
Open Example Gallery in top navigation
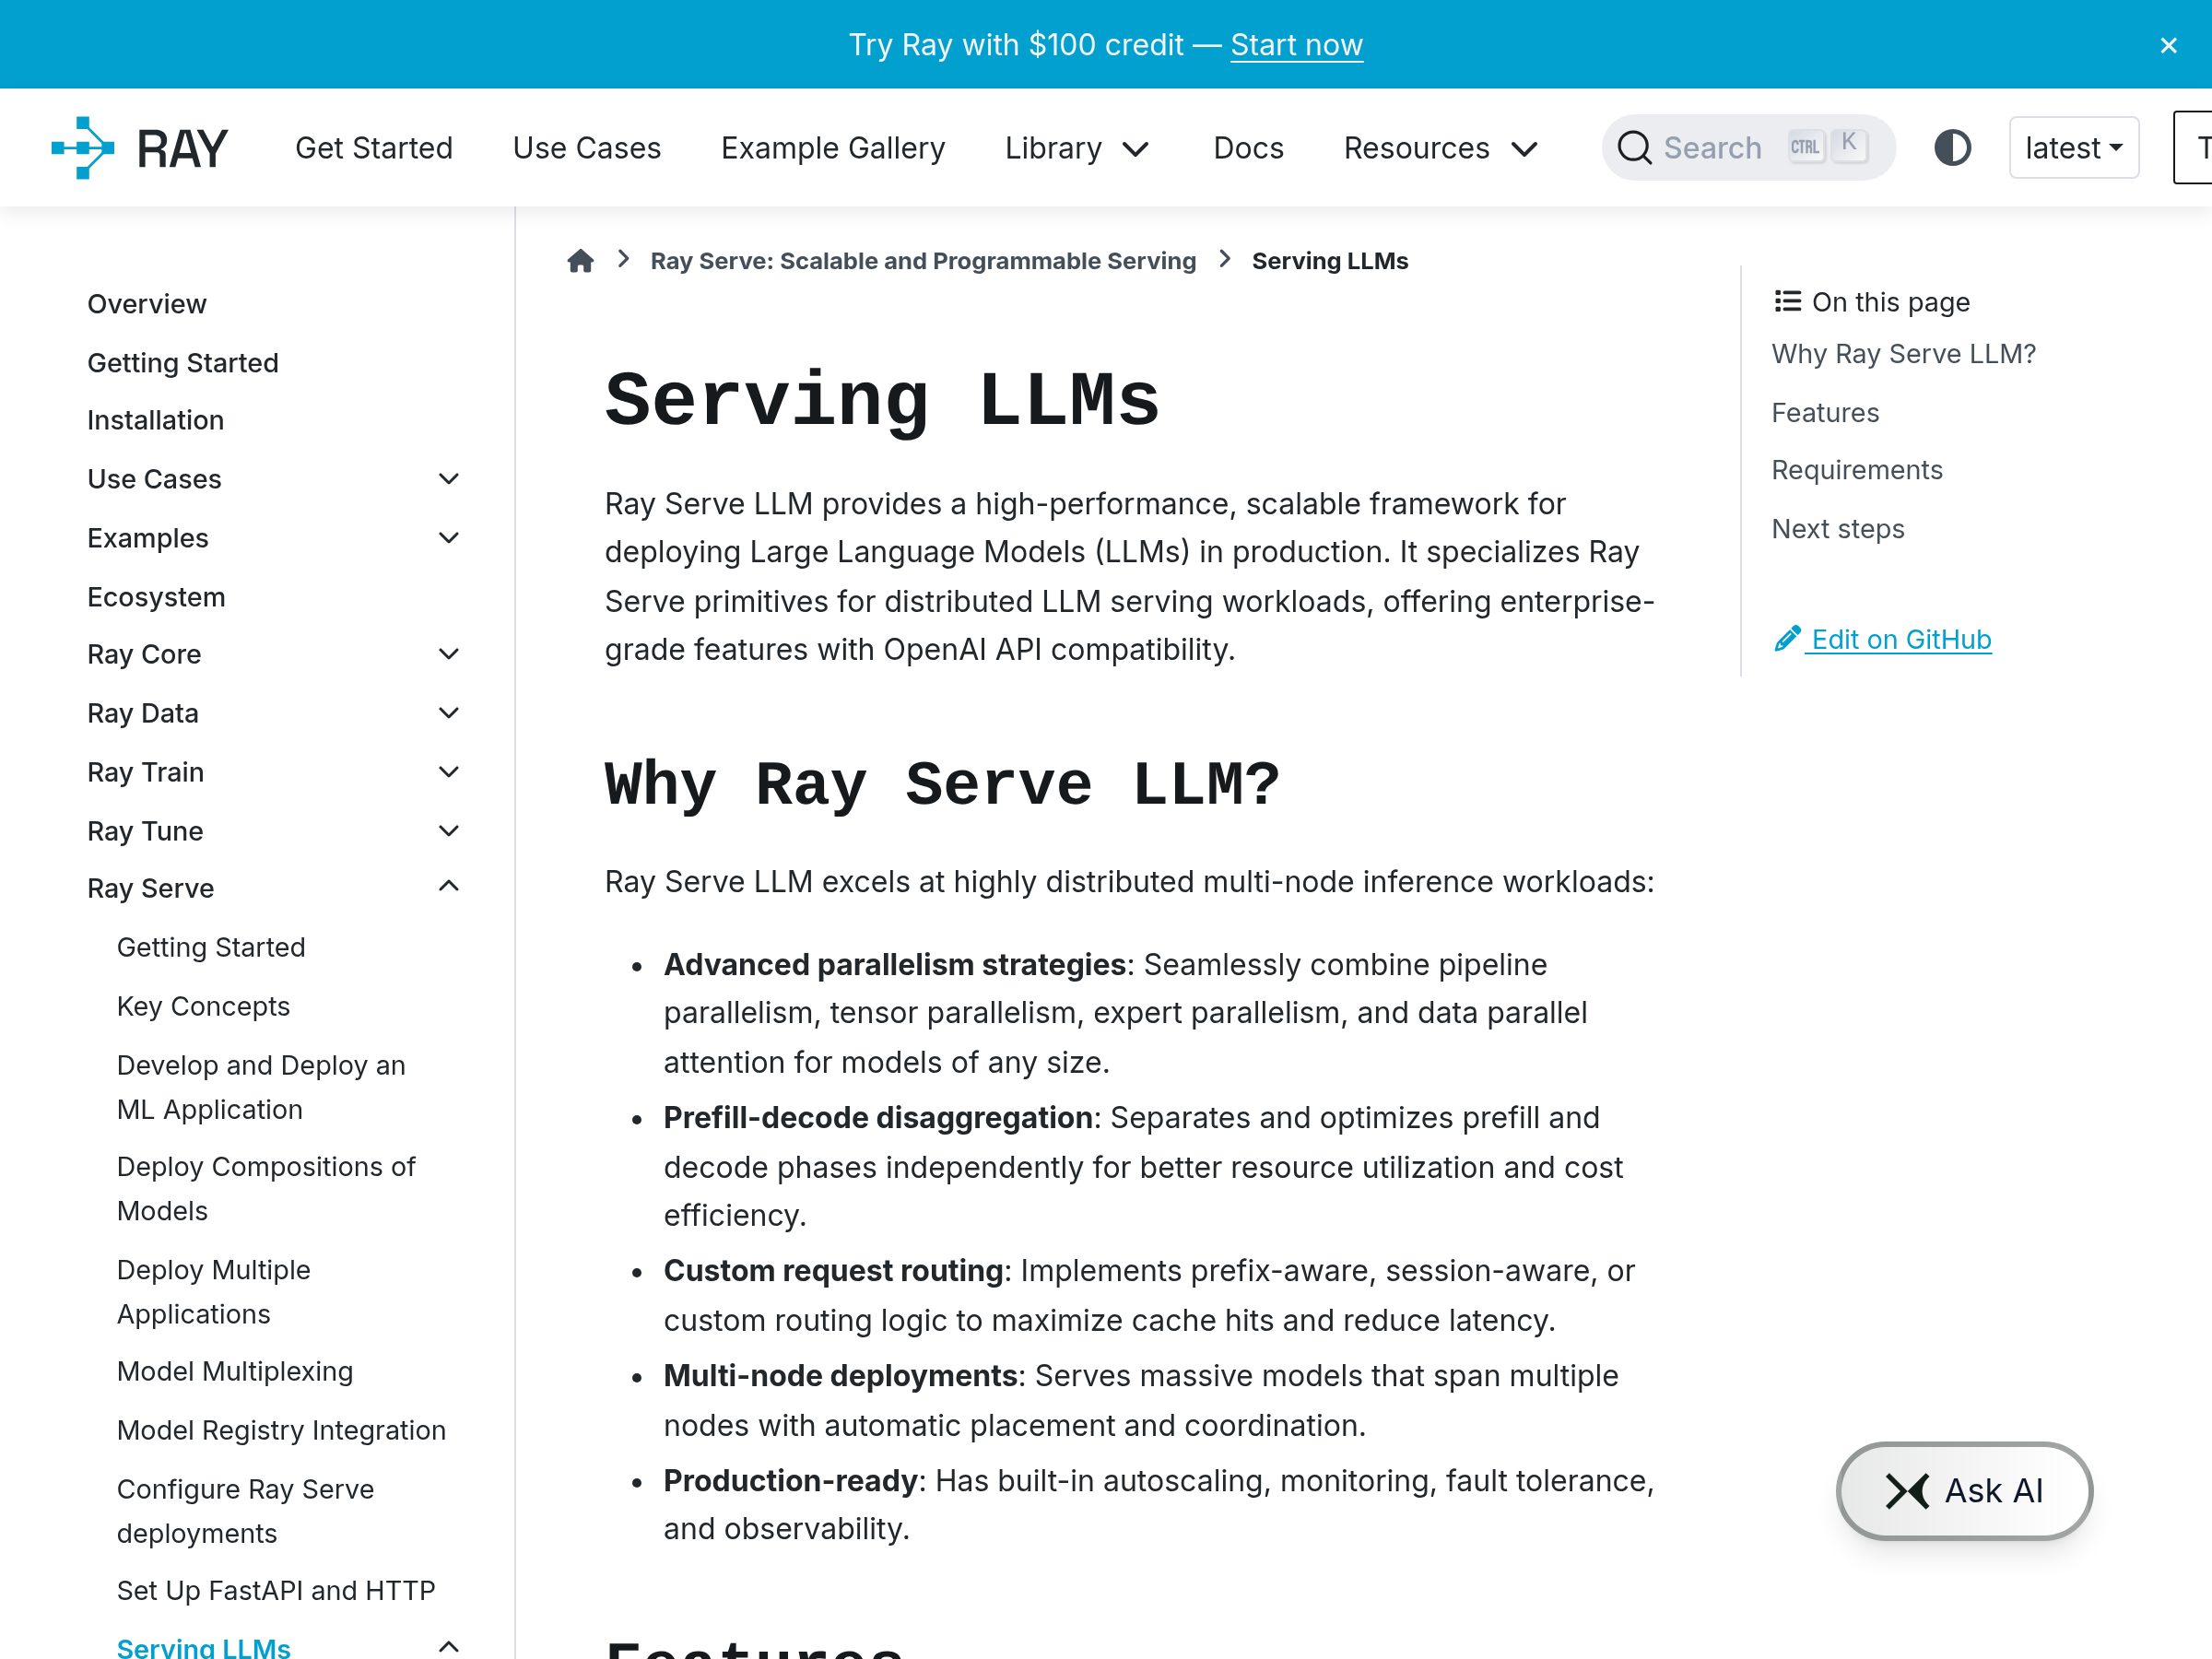832,148
